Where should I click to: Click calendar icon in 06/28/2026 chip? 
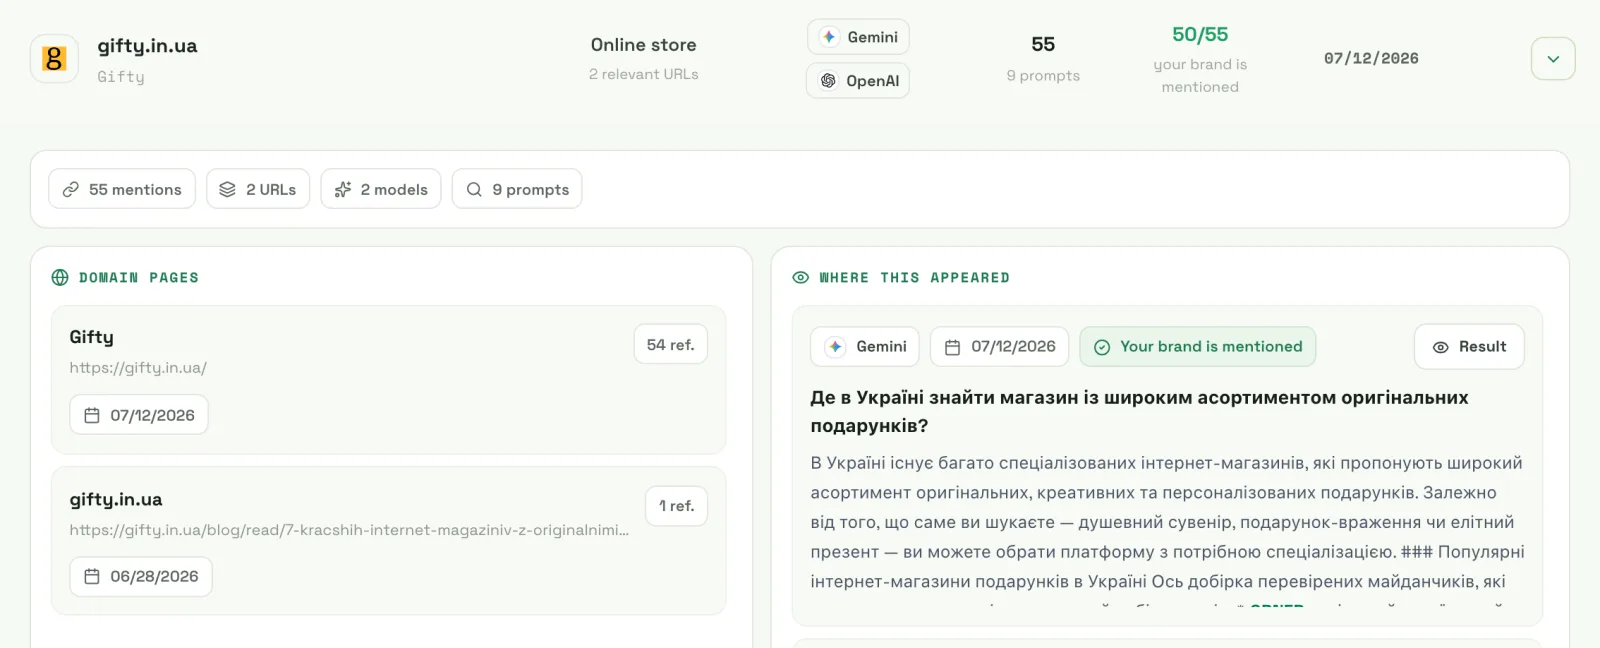click(x=92, y=577)
